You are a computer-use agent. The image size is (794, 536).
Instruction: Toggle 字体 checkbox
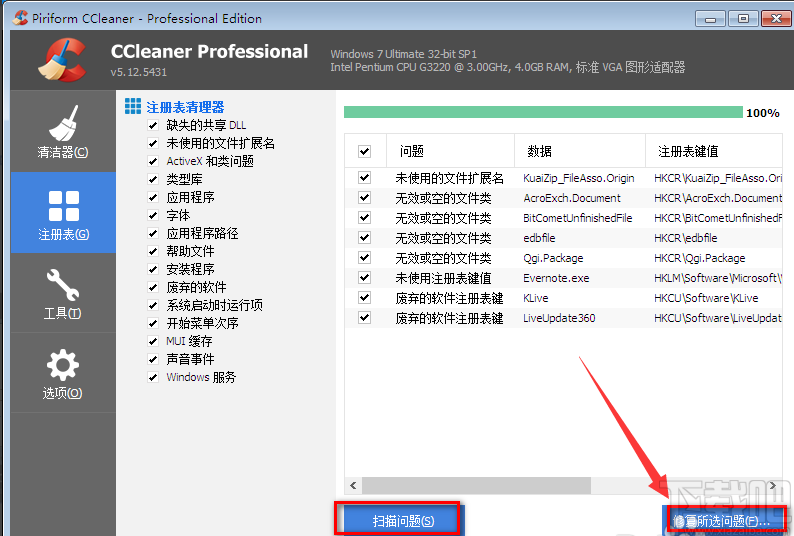(x=153, y=215)
